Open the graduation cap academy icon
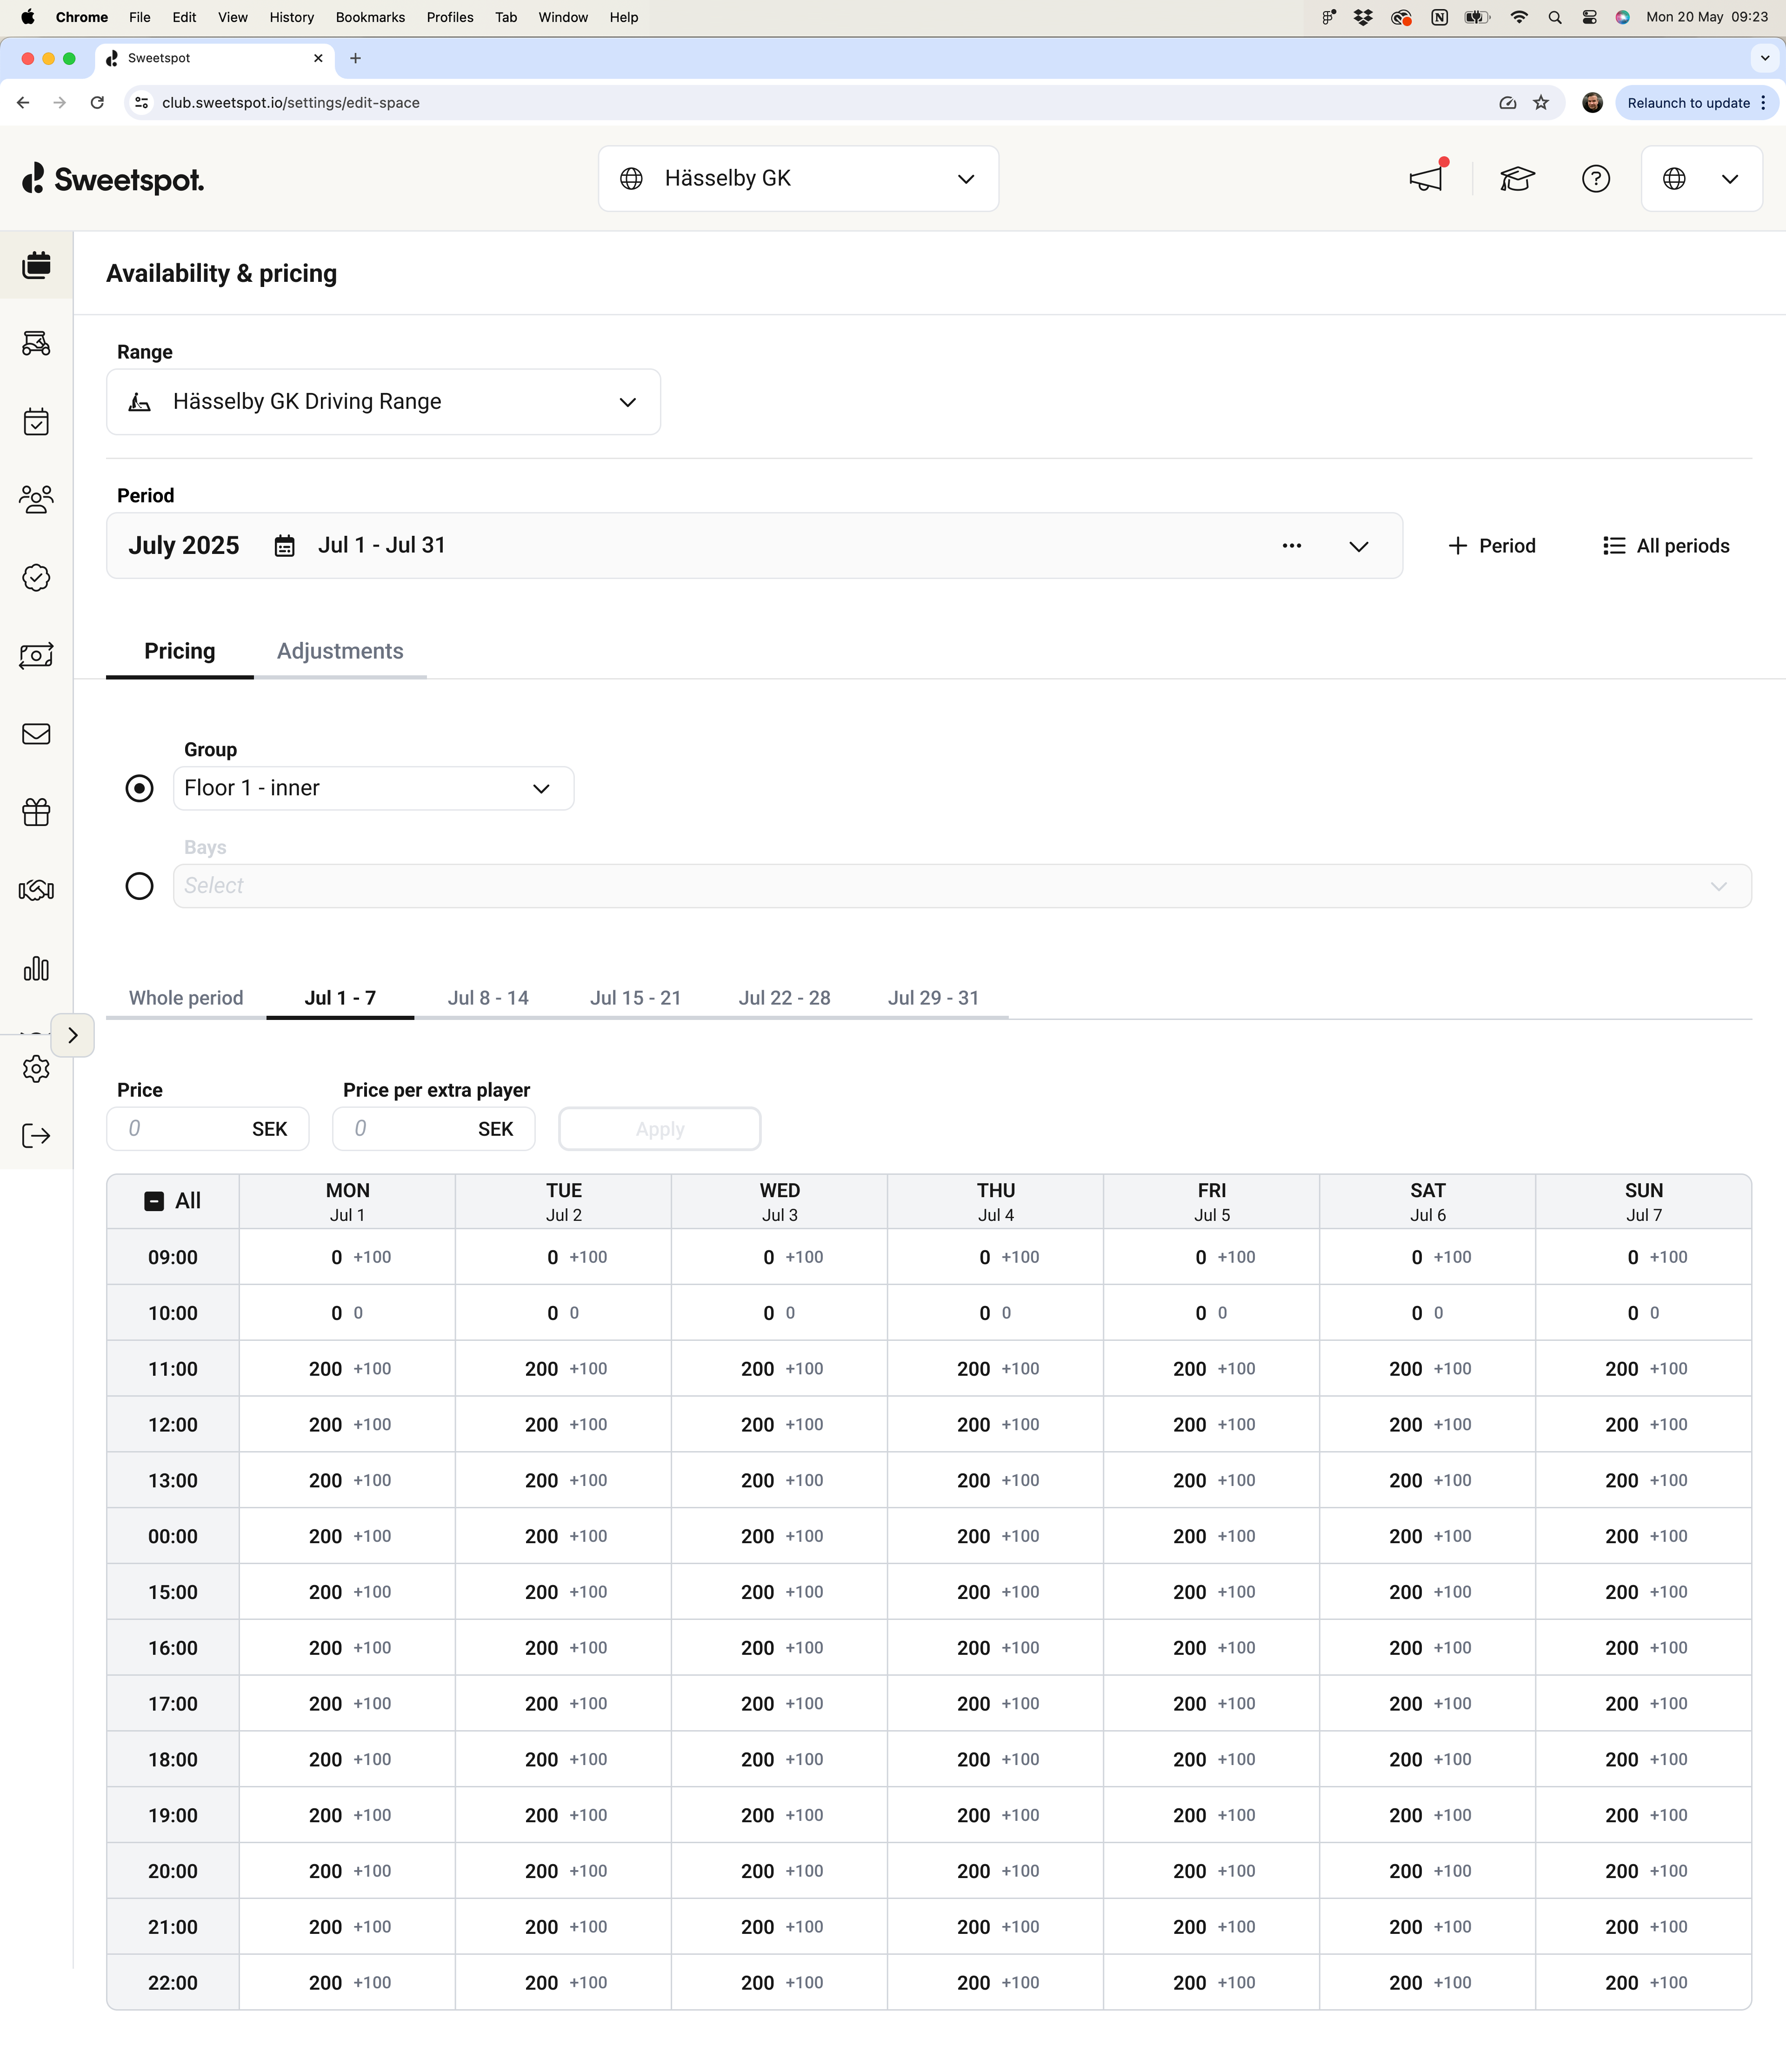Screen dimensions: 1786x2072 point(1517,179)
